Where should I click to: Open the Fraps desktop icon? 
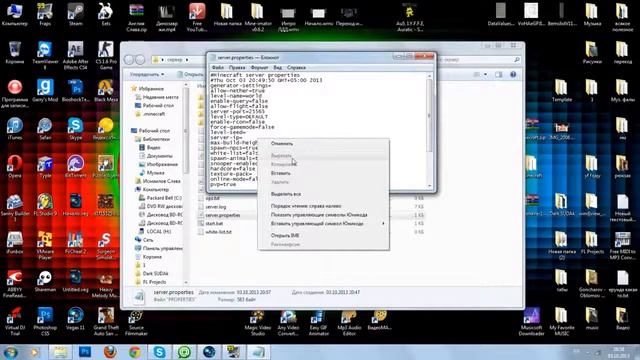tap(45, 14)
